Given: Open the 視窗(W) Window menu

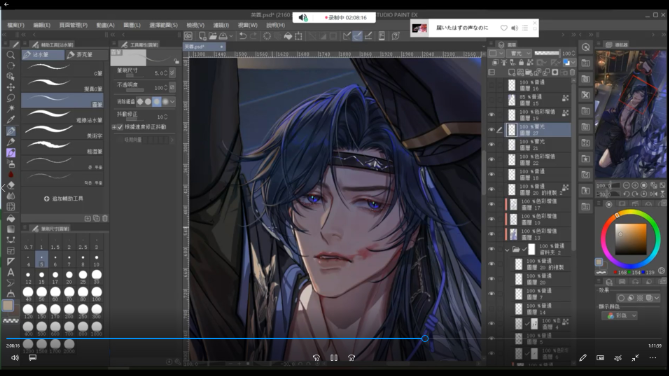Looking at the screenshot, I should [x=247, y=25].
